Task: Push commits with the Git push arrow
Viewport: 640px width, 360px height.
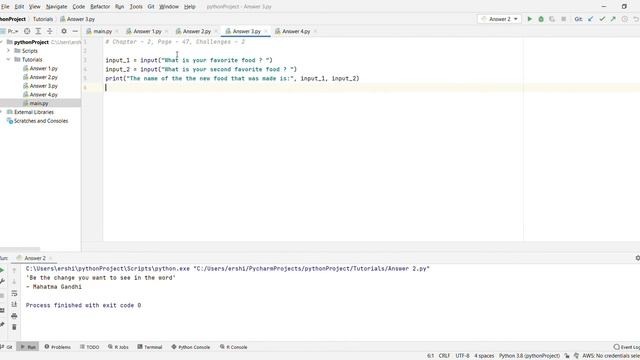Action: pyautogui.click(x=613, y=19)
